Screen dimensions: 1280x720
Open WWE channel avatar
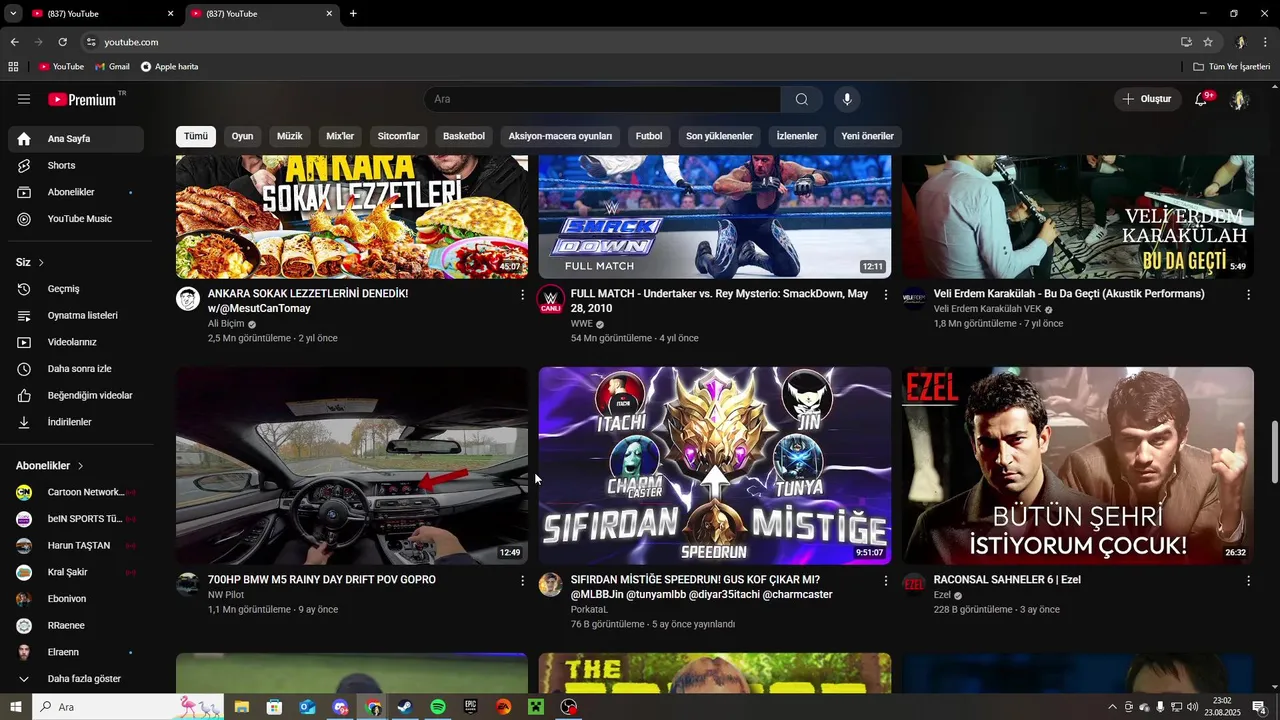click(x=551, y=298)
